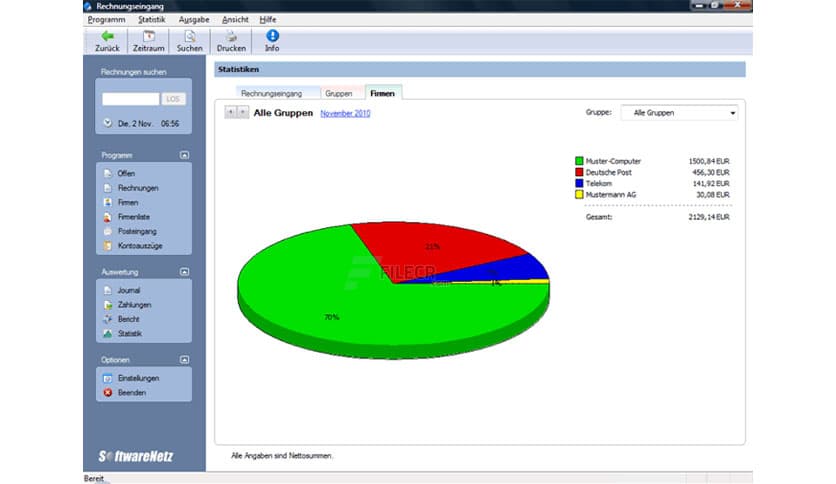Collapse the Auswertung panel

[x=184, y=272]
